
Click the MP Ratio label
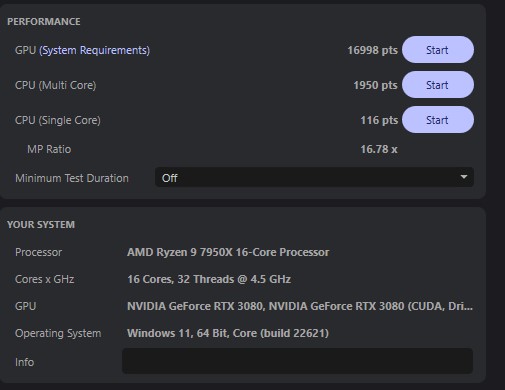click(49, 149)
